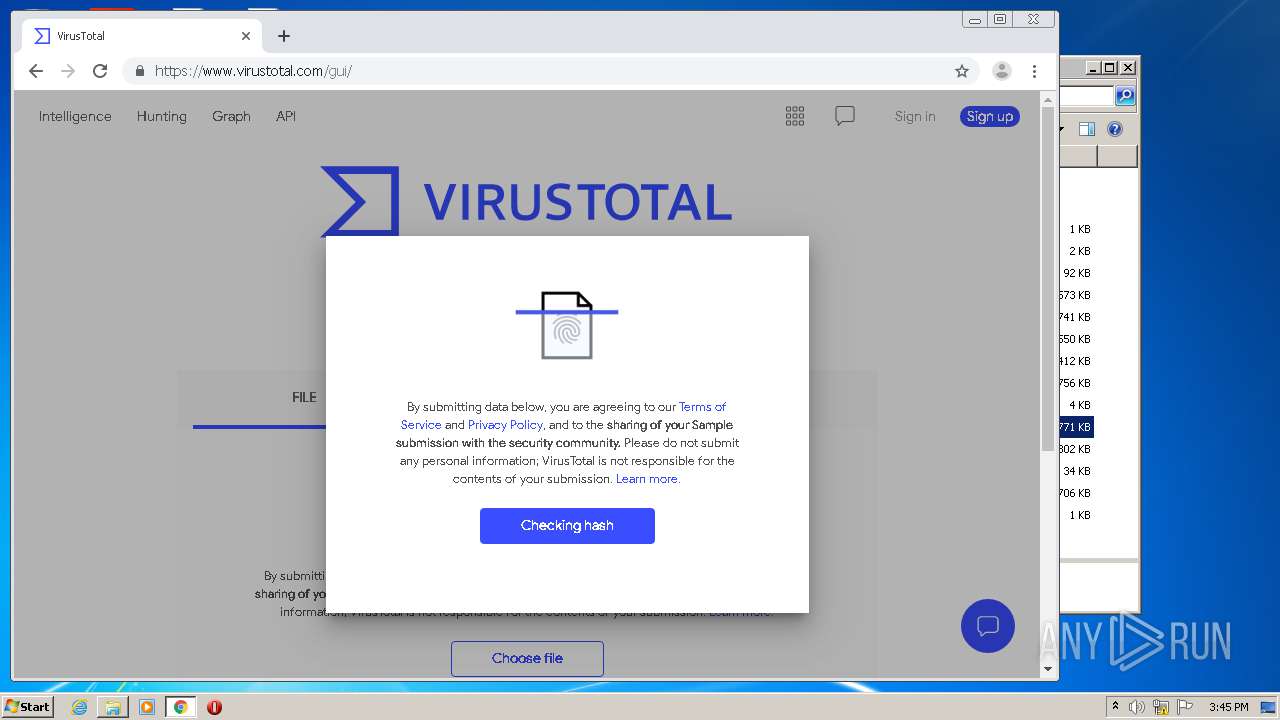The image size is (1280, 720).
Task: Click Learn more link in dialog
Action: pyautogui.click(x=646, y=479)
